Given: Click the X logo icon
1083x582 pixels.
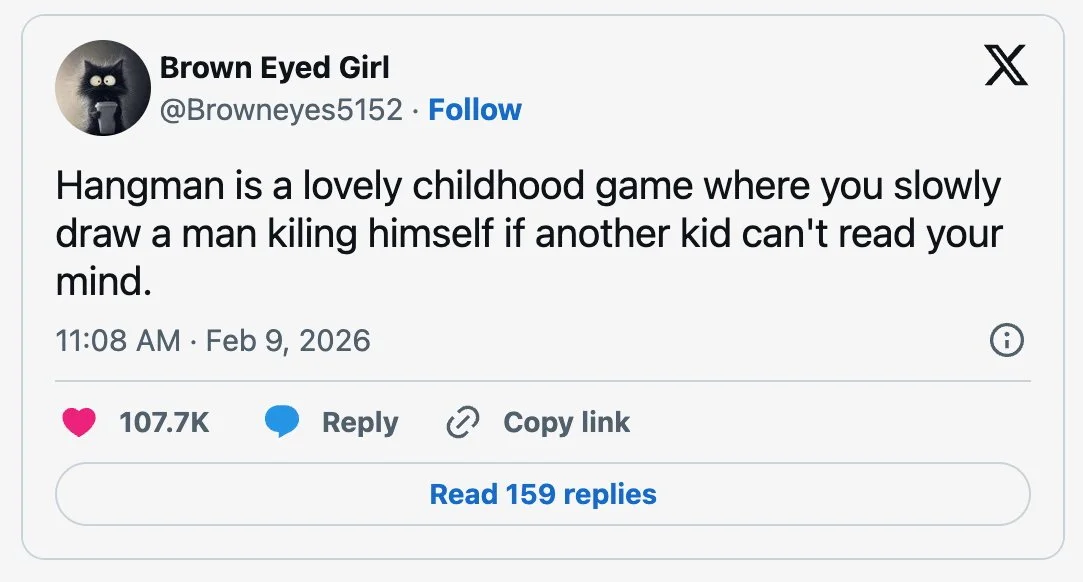Looking at the screenshot, I should click(x=1006, y=68).
